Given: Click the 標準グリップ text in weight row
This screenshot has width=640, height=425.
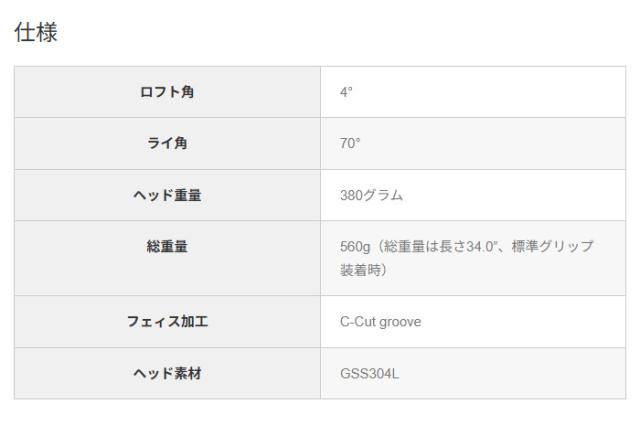Looking at the screenshot, I should click(x=553, y=246).
